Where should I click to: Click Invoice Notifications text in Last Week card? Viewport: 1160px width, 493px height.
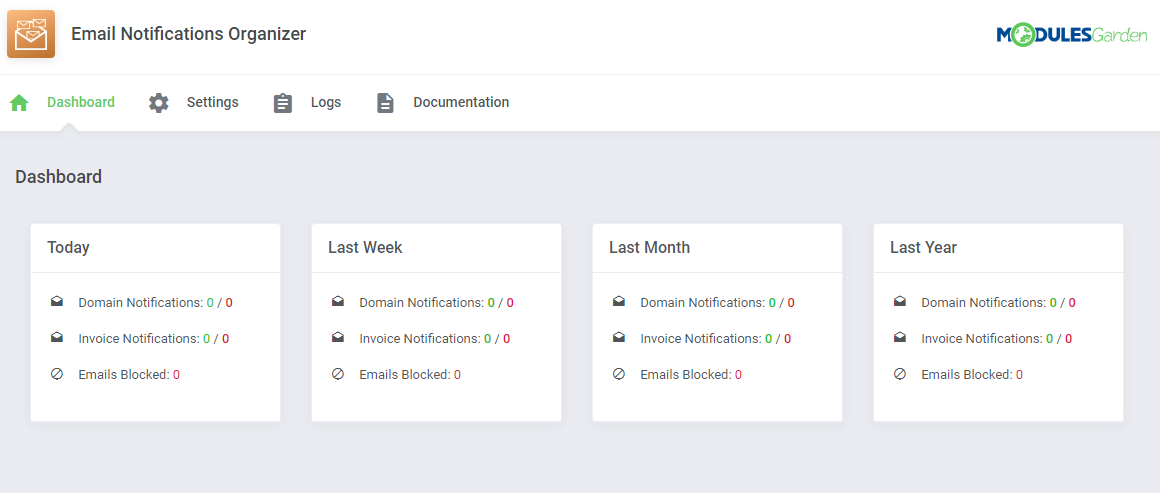[420, 338]
